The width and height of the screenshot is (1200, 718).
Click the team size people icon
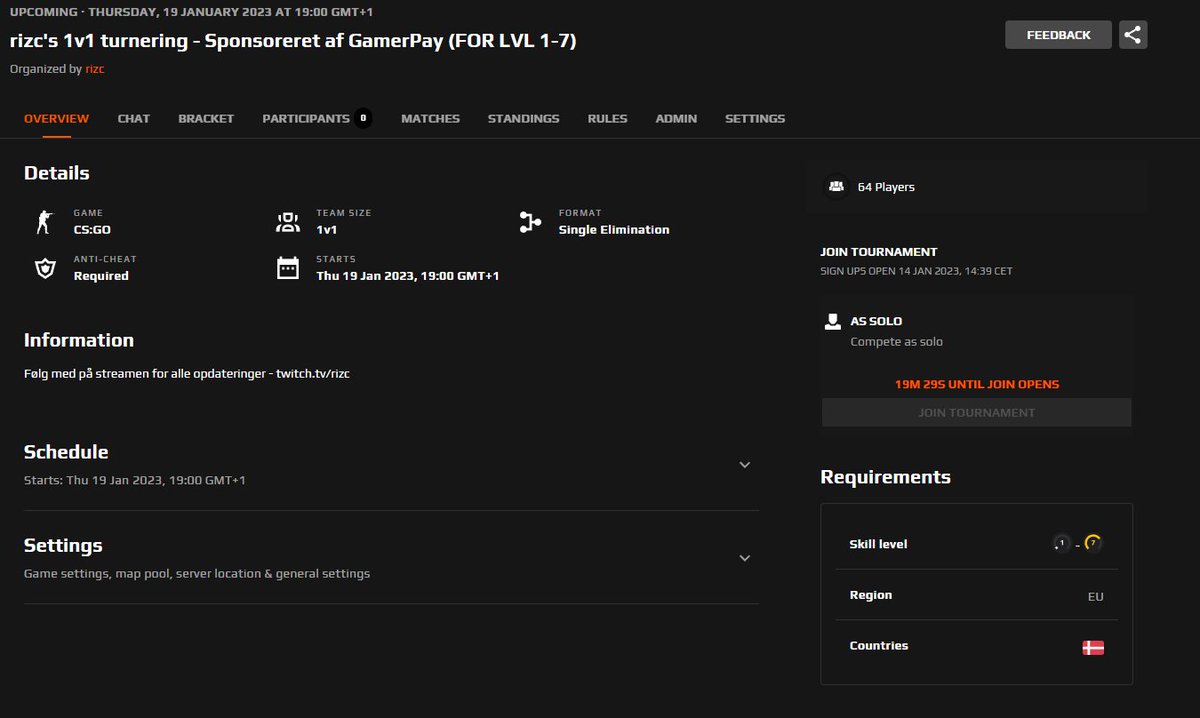pyautogui.click(x=288, y=222)
